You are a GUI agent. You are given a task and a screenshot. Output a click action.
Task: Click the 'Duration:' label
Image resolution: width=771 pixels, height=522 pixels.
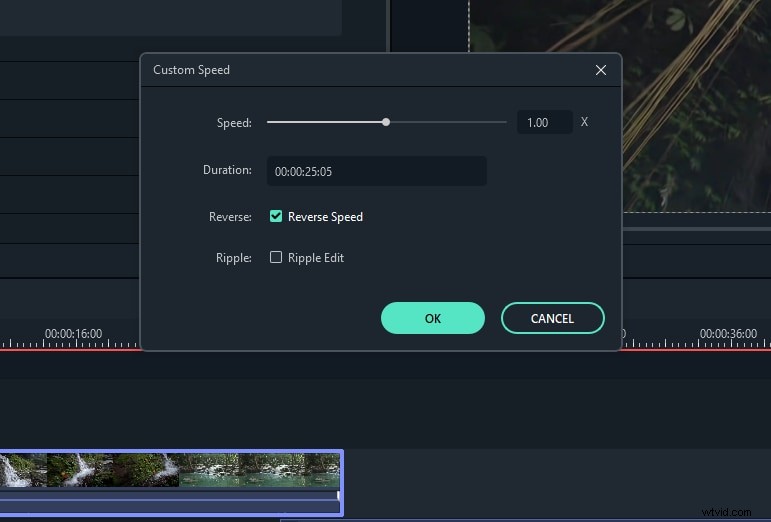[x=227, y=170]
